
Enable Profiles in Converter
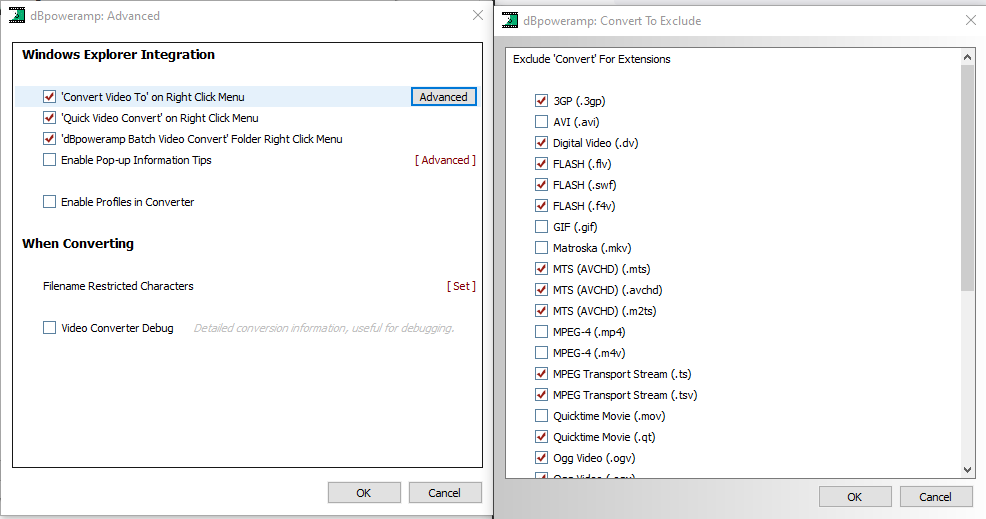coord(49,202)
